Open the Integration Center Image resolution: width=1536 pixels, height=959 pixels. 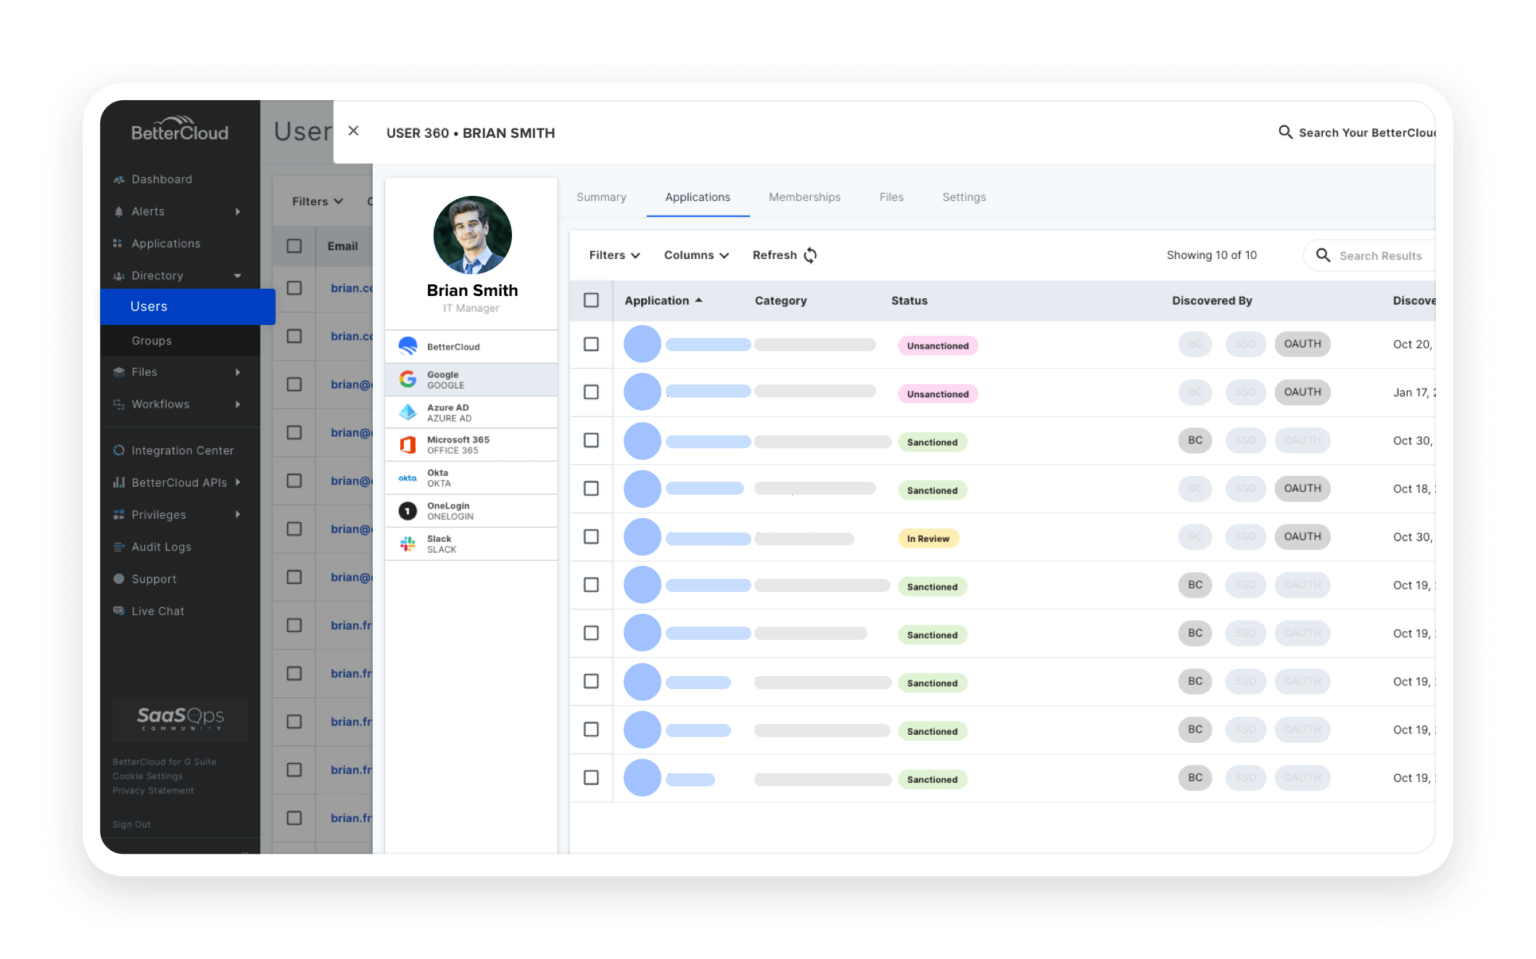point(182,450)
